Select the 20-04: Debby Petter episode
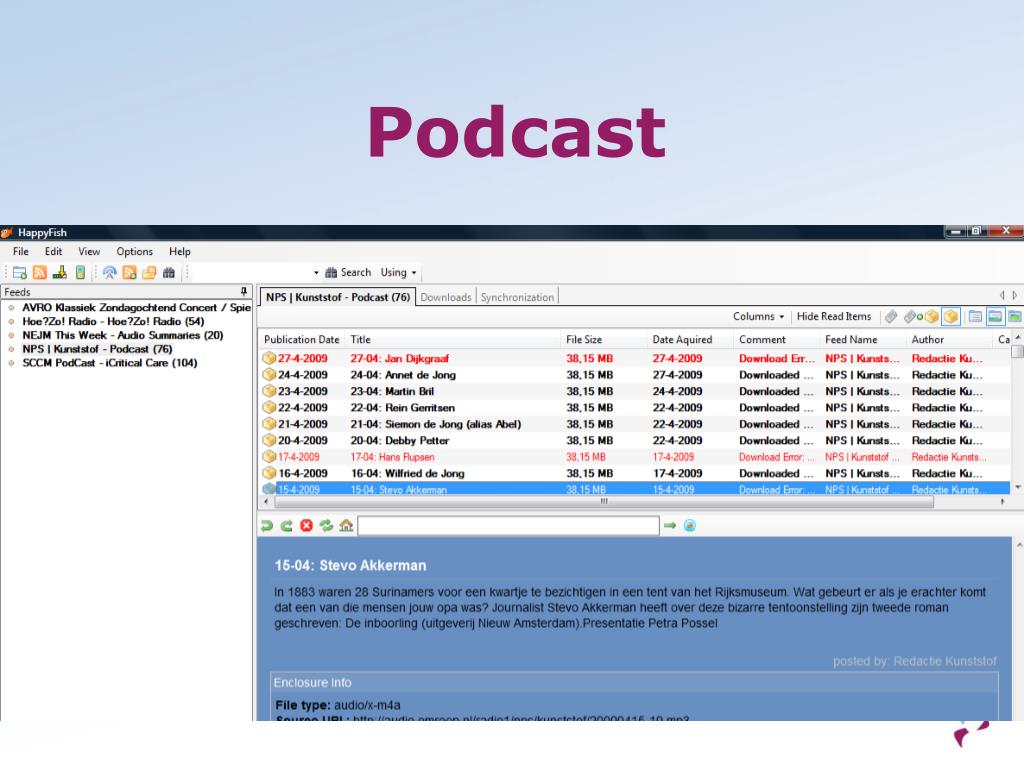1024x768 pixels. [x=635, y=440]
